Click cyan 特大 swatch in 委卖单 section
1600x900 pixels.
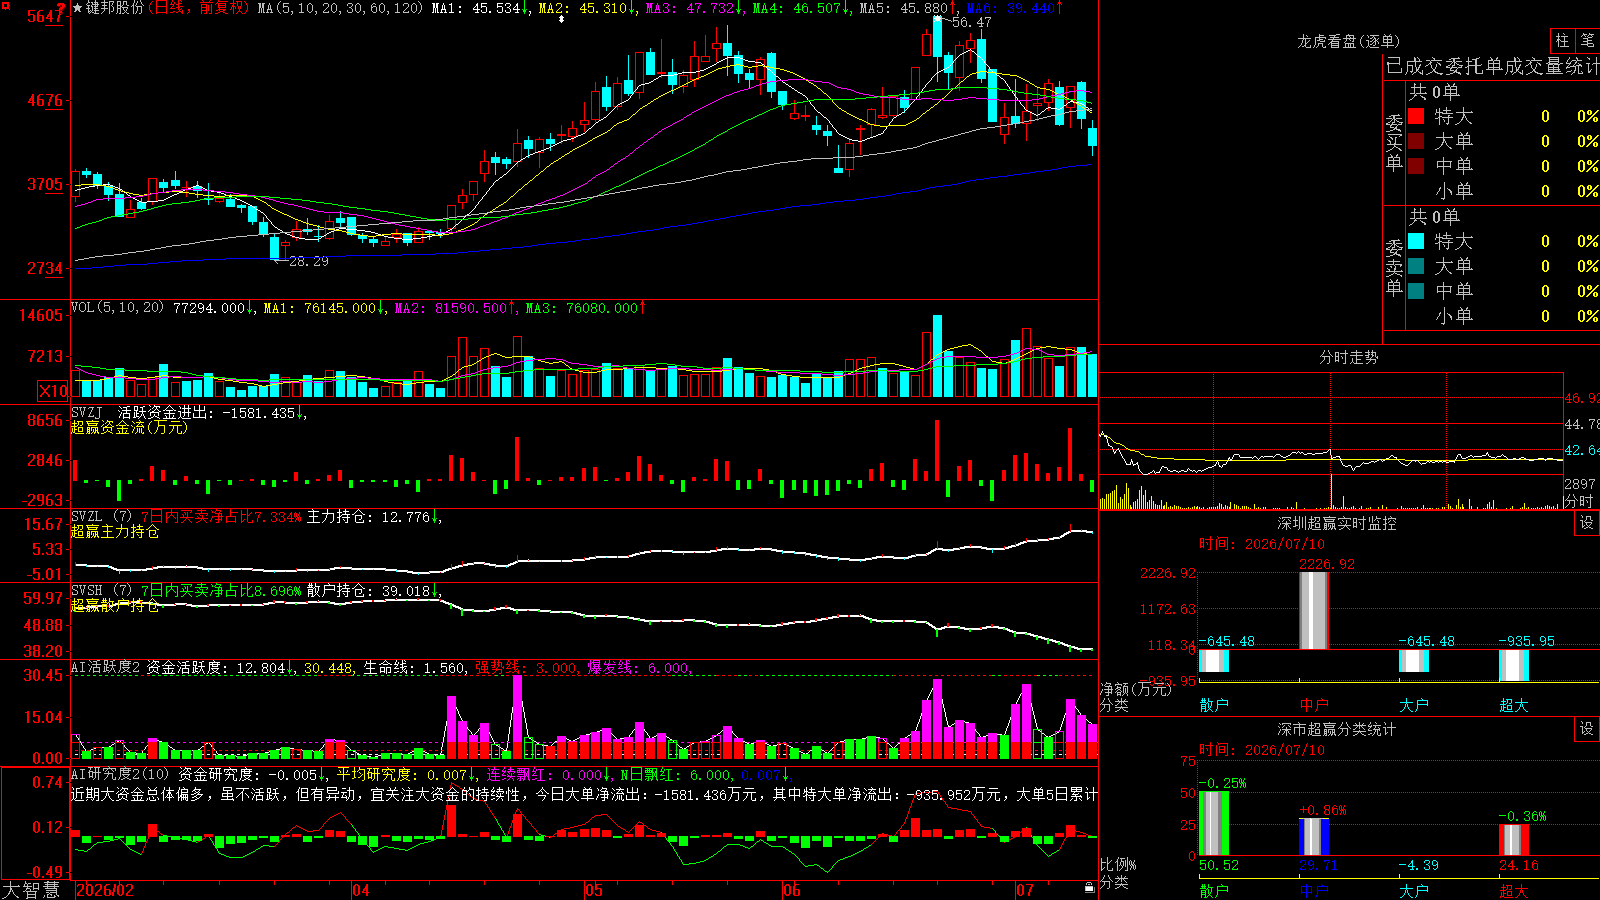coord(1416,241)
